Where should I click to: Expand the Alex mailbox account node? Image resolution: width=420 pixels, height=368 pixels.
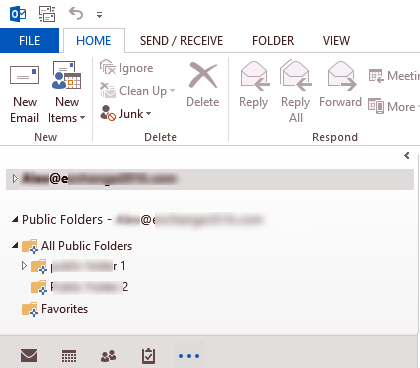[15, 179]
